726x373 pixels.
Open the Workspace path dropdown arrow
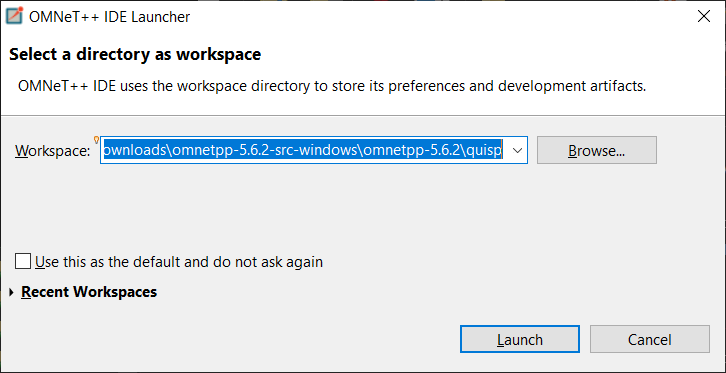pyautogui.click(x=518, y=150)
